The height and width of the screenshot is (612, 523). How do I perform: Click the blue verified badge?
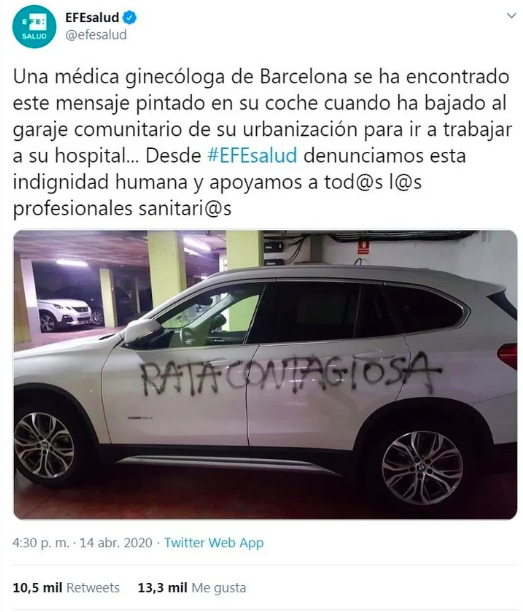[x=130, y=18]
